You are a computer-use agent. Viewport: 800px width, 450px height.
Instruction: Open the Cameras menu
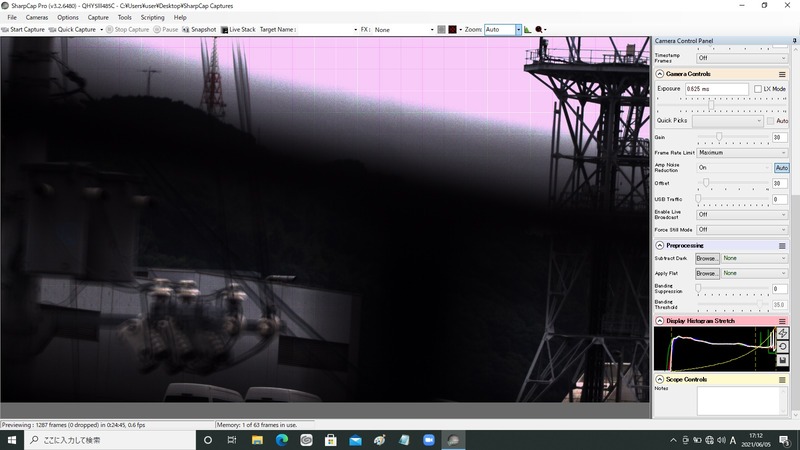tap(37, 17)
